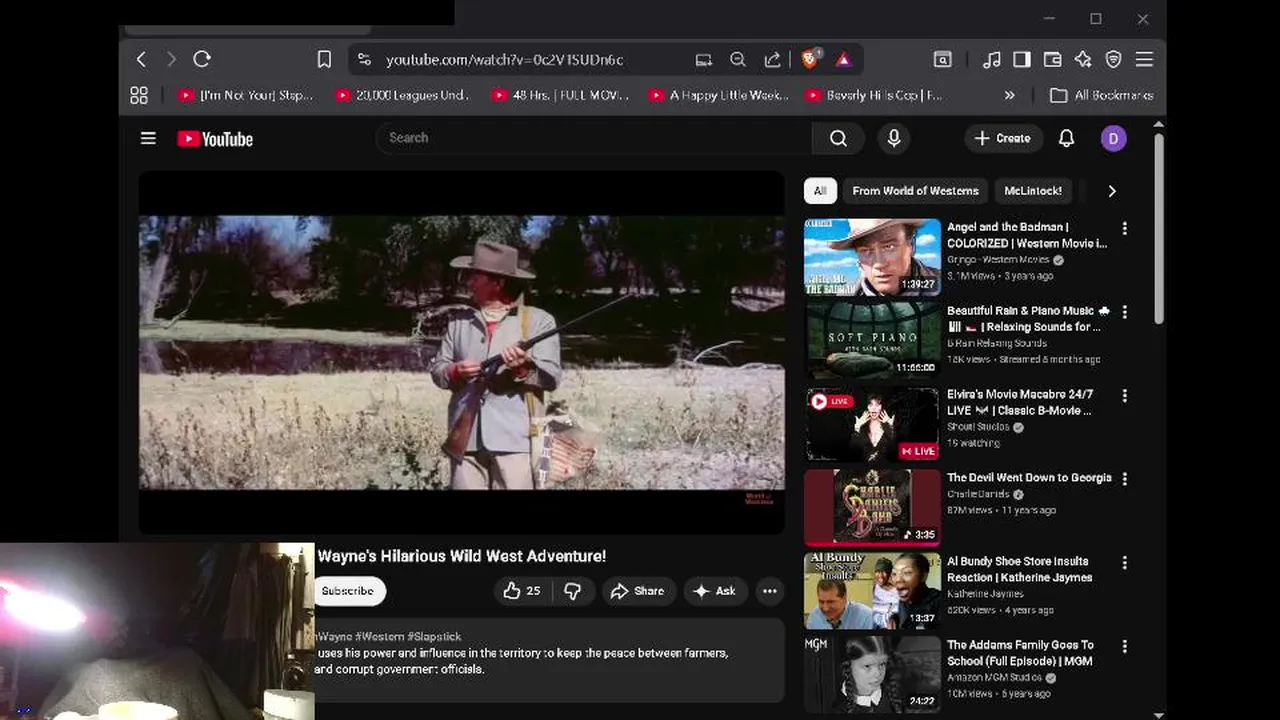This screenshot has width=1280, height=720.
Task: Click the video player area
Action: [461, 352]
